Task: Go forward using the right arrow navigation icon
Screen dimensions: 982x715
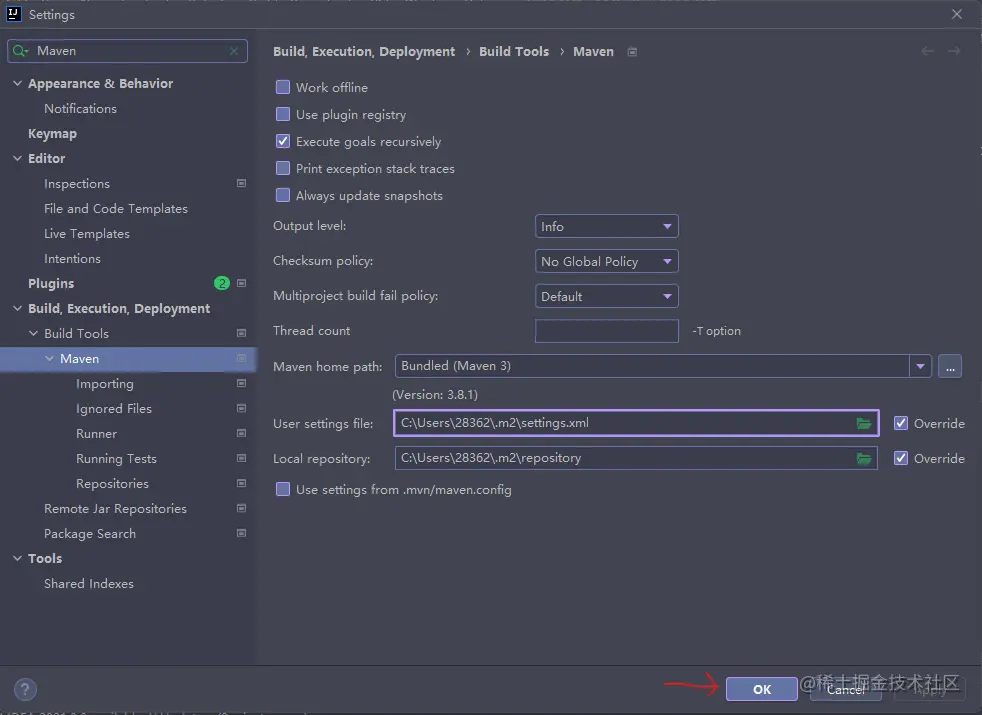Action: point(954,51)
